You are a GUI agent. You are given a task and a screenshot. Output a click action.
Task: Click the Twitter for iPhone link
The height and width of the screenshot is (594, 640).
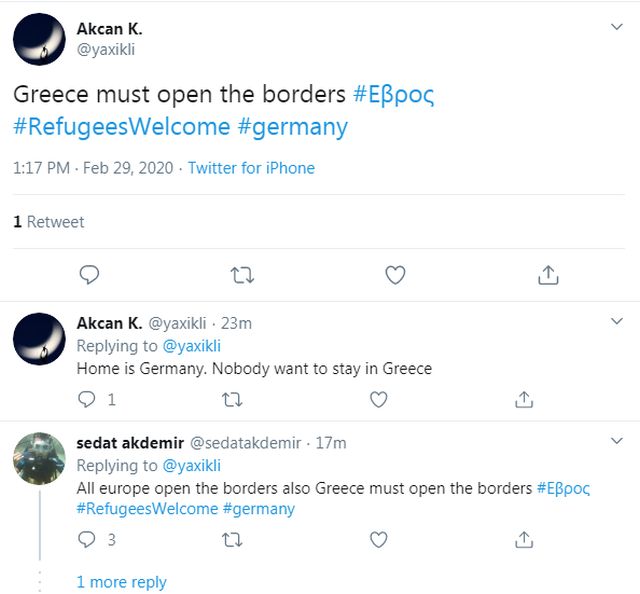click(251, 168)
